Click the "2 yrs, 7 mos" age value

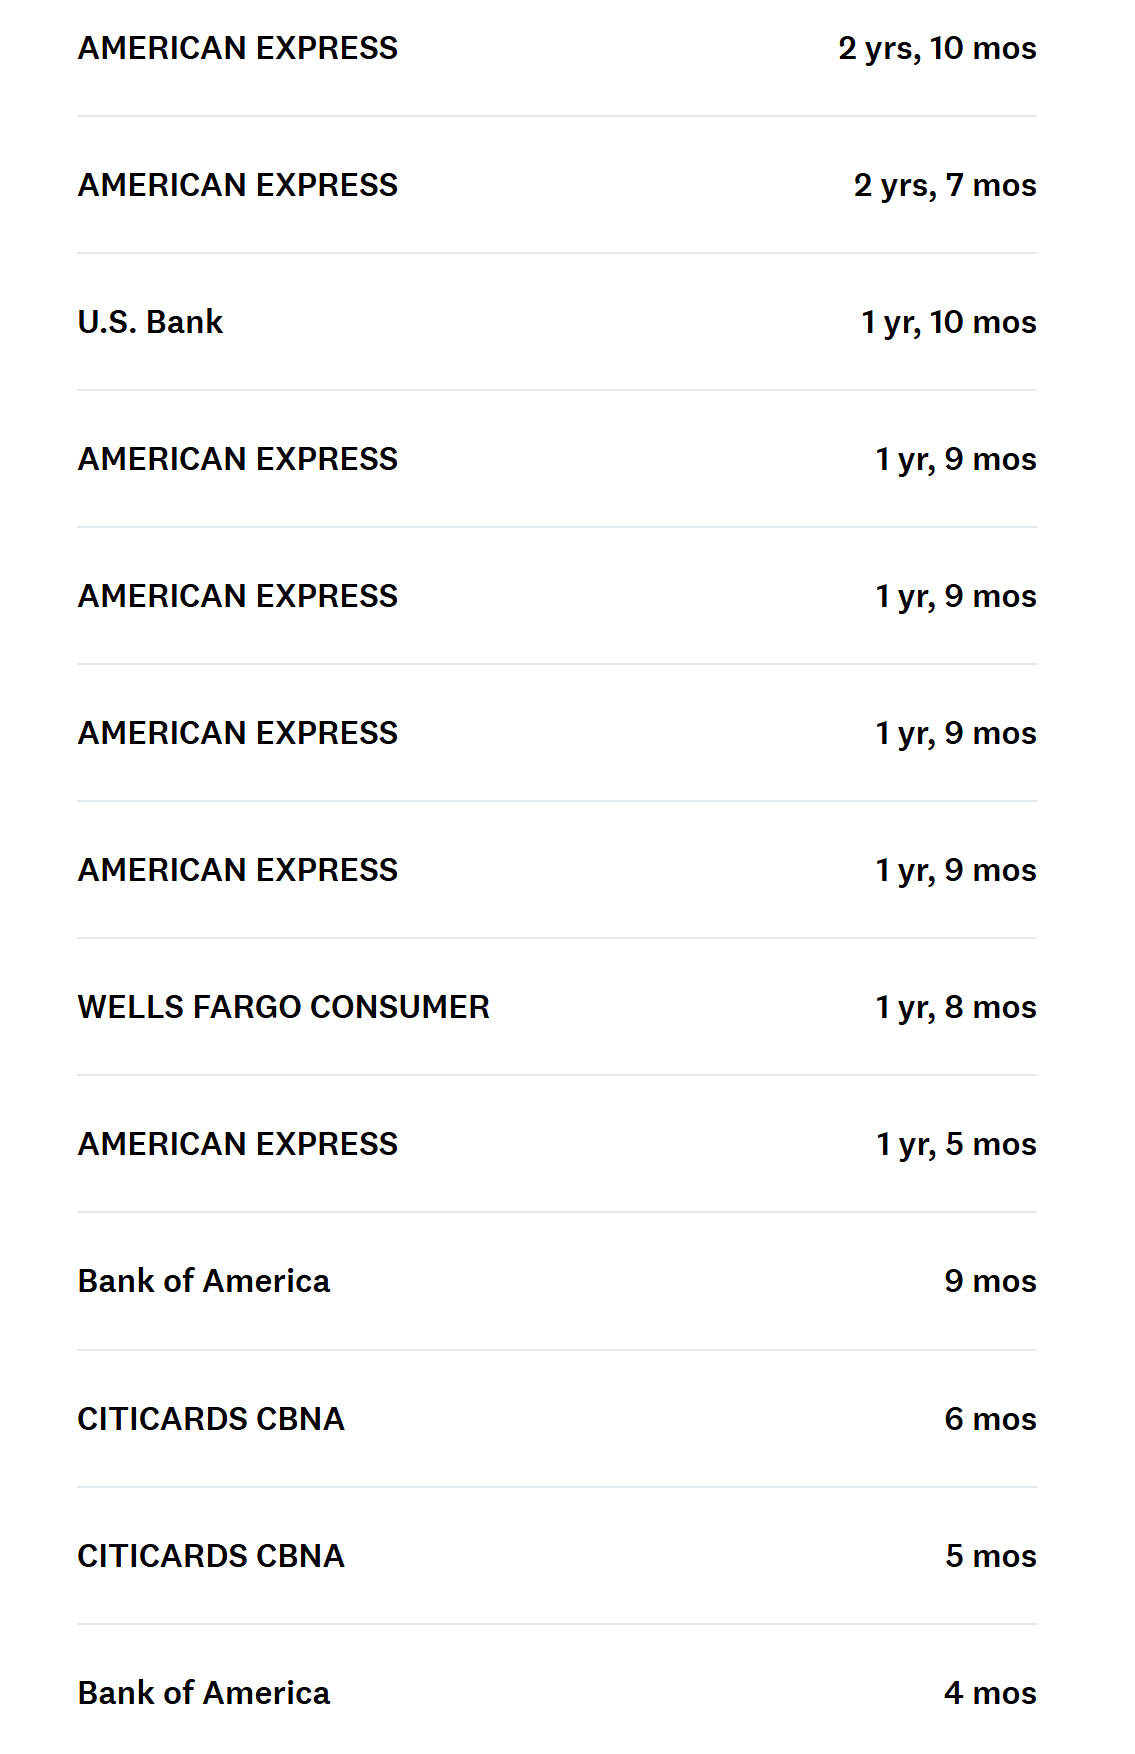[x=945, y=185]
